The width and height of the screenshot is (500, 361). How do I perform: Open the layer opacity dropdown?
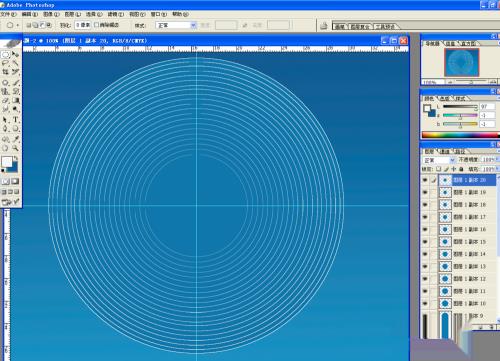tap(497, 160)
